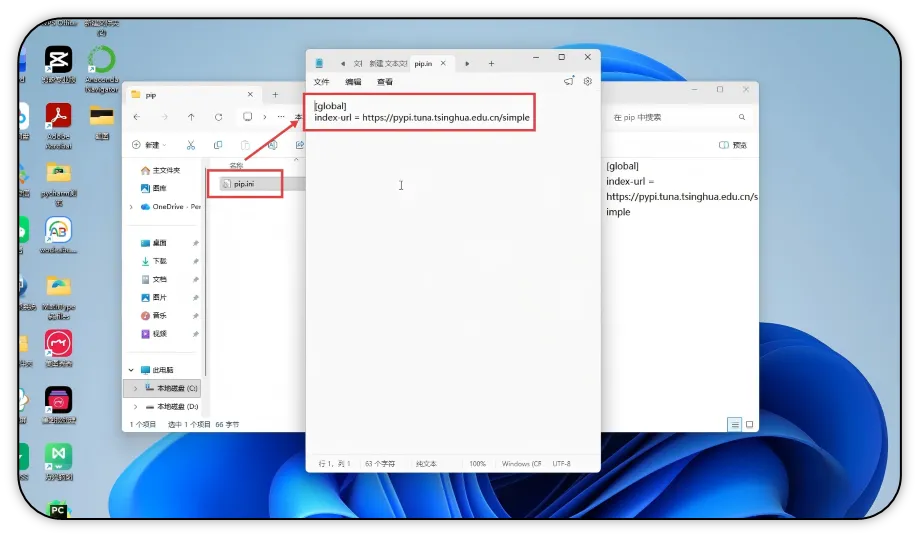Click 纯文本 in Notepad status bar
This screenshot has height=537, width=919.
[426, 464]
